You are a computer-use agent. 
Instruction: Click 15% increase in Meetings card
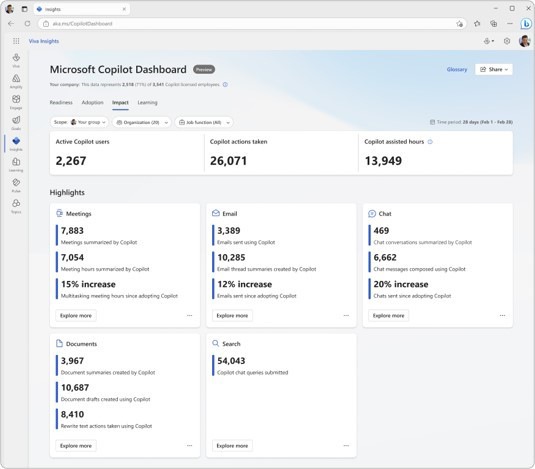pyautogui.click(x=88, y=284)
